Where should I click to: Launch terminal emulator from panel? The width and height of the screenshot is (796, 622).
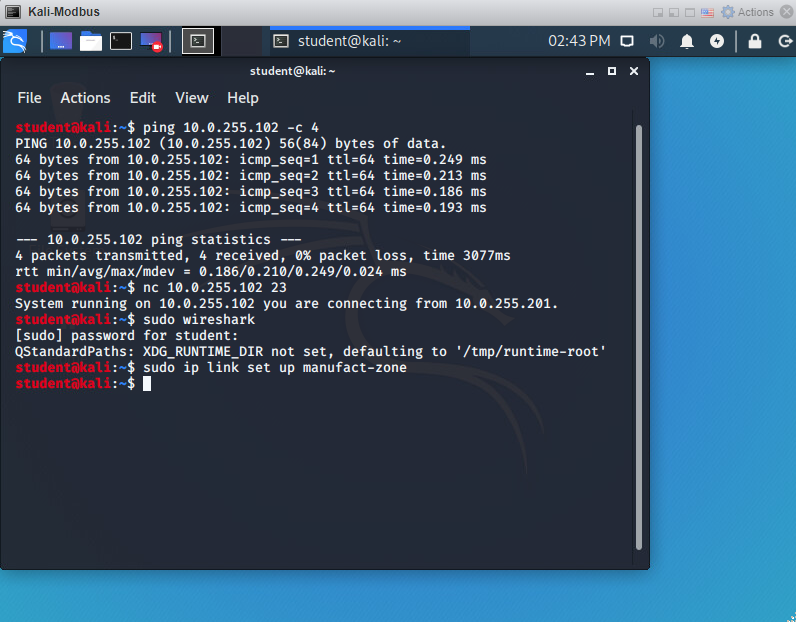[121, 41]
